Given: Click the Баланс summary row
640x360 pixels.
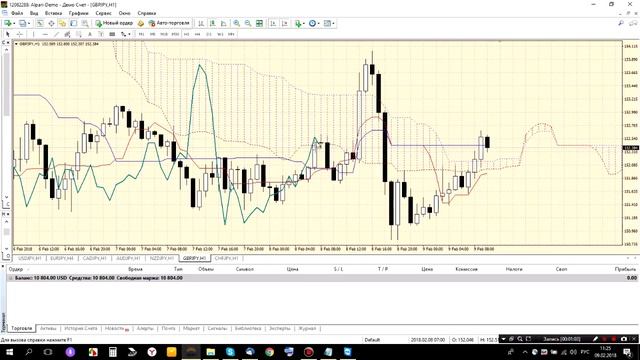Looking at the screenshot, I should tap(322, 278).
